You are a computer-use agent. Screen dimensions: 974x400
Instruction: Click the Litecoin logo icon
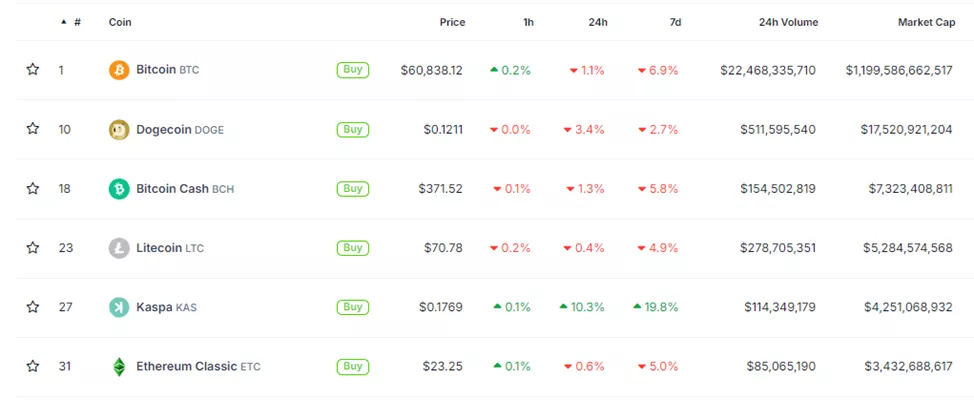(x=119, y=248)
